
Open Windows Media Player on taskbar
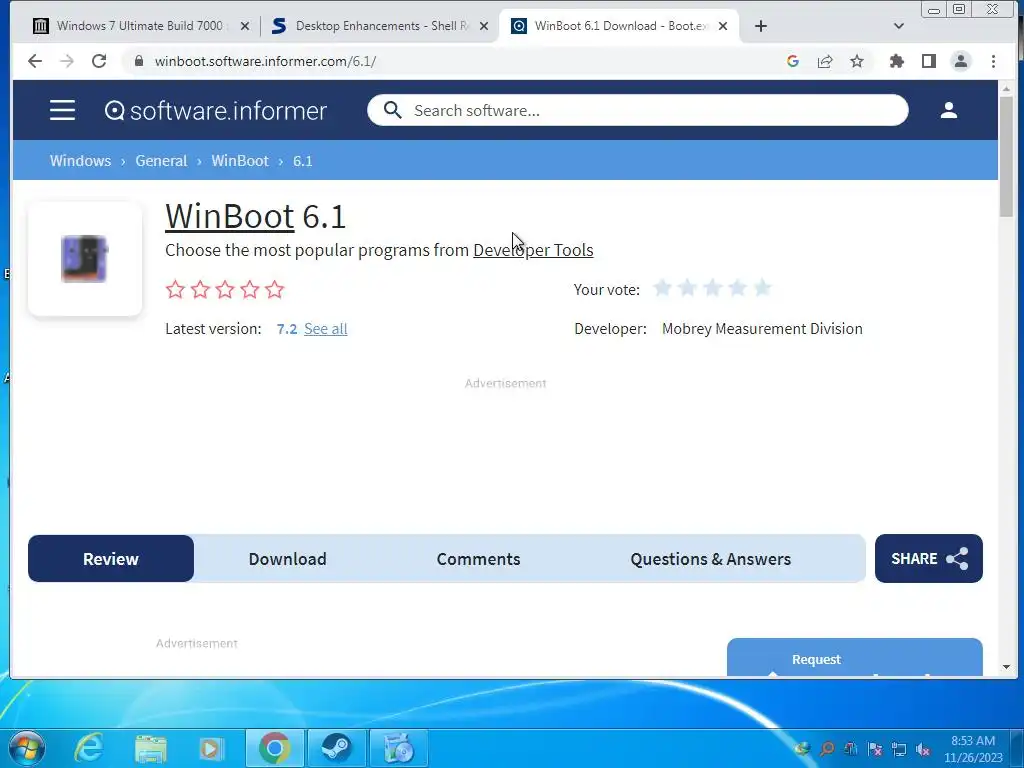(211, 748)
